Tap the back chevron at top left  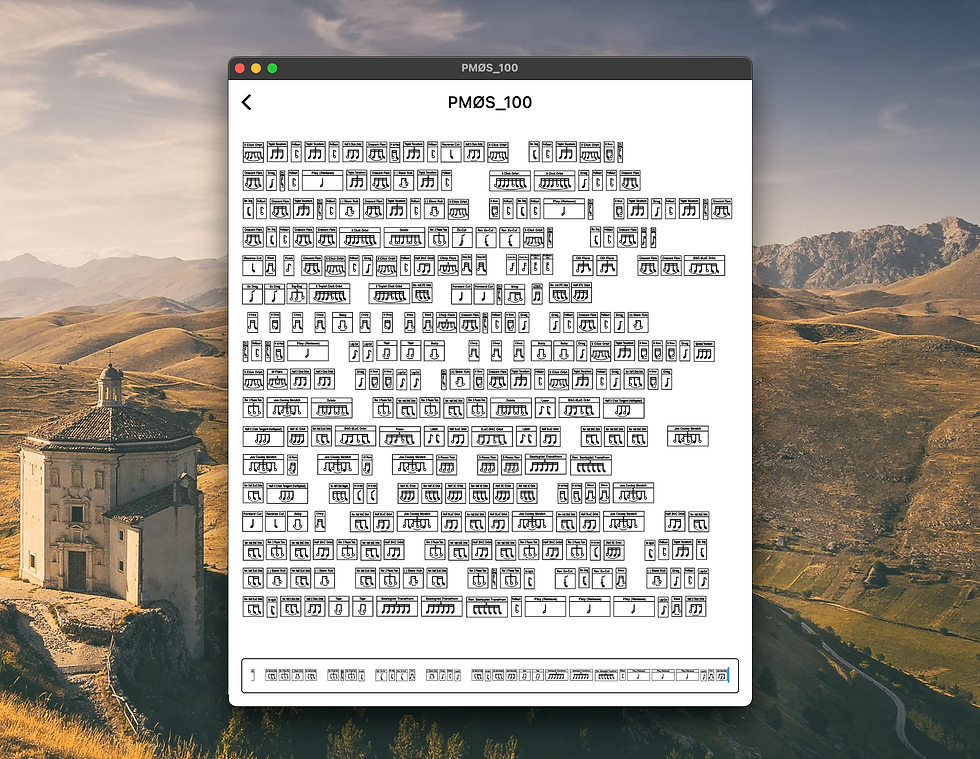(247, 102)
